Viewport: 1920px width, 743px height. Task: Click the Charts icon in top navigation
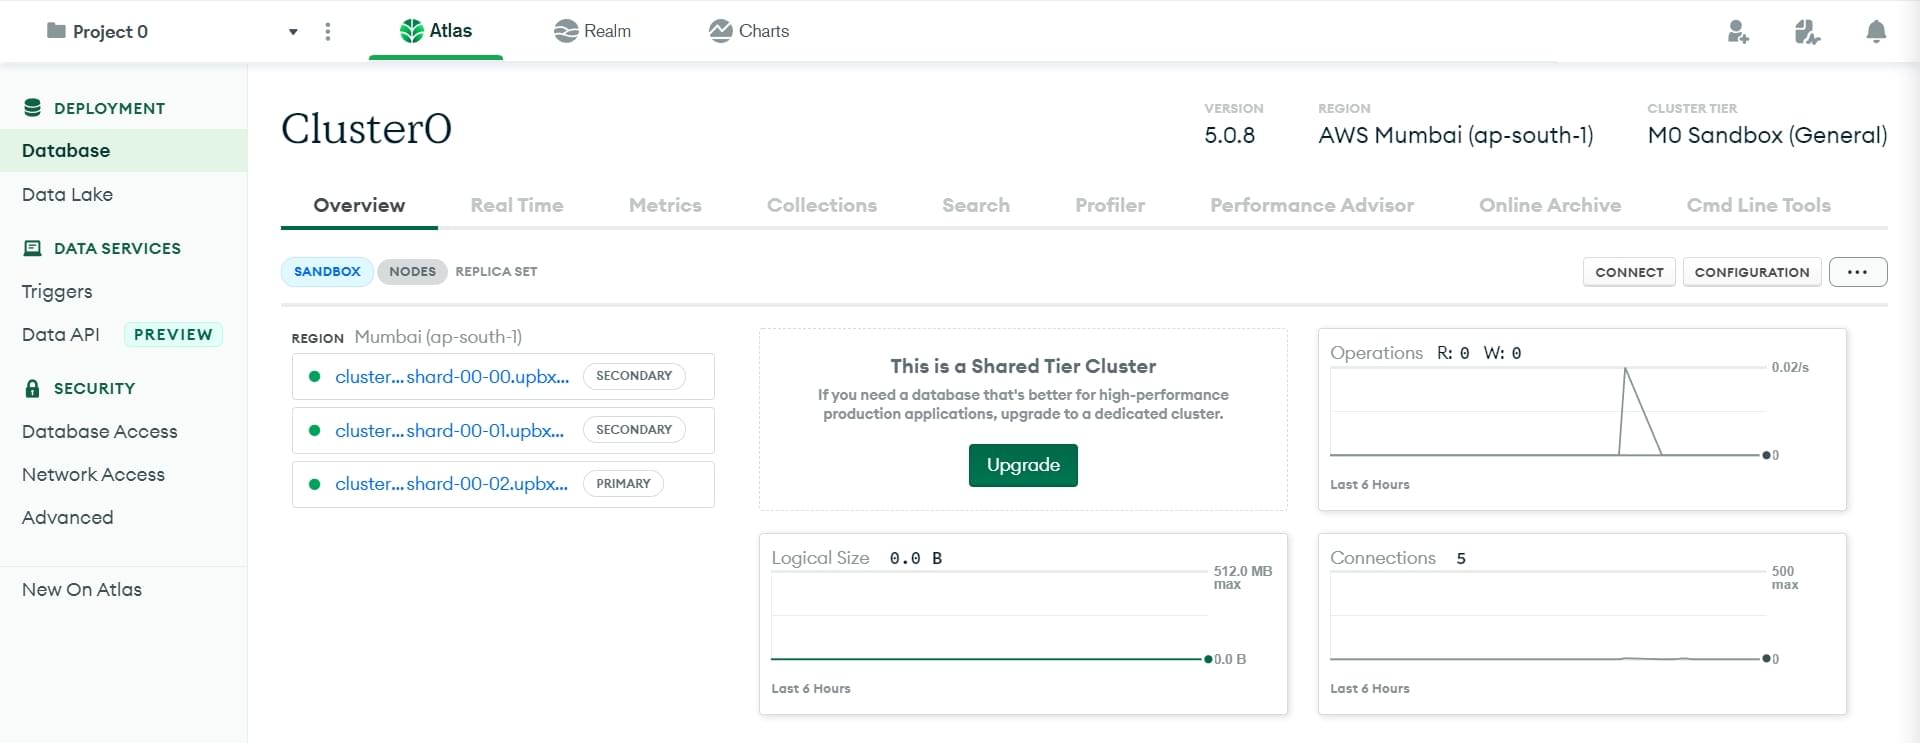(x=720, y=31)
